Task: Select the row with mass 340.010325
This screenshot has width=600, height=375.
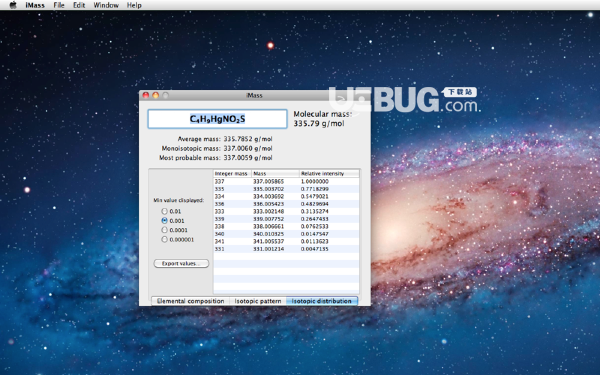Action: (x=286, y=234)
